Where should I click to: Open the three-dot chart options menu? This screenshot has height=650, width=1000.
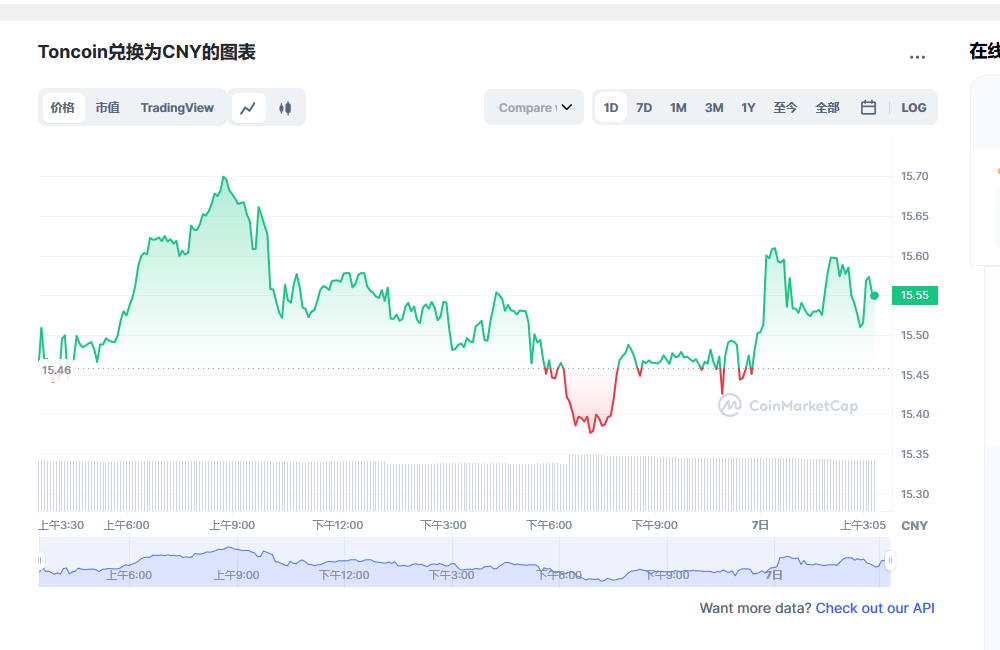click(917, 57)
